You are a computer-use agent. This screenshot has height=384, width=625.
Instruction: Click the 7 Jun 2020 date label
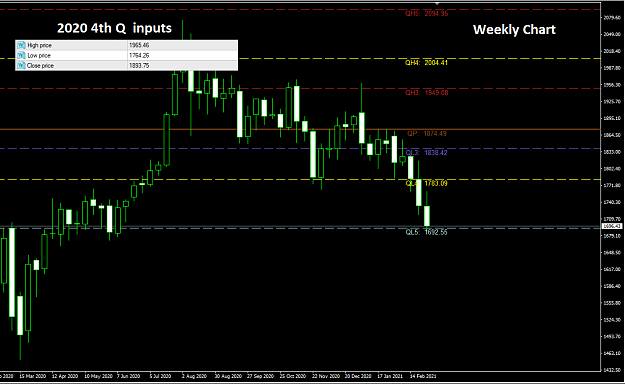(128, 376)
